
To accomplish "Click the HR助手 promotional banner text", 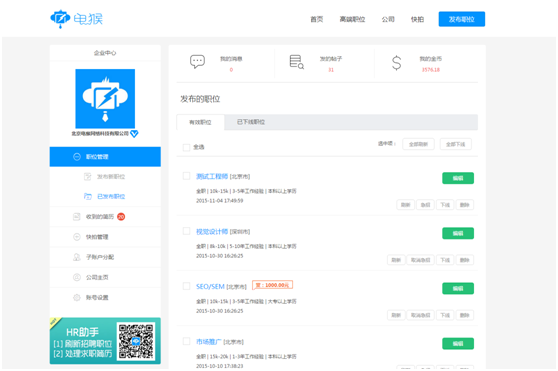I will click(83, 342).
